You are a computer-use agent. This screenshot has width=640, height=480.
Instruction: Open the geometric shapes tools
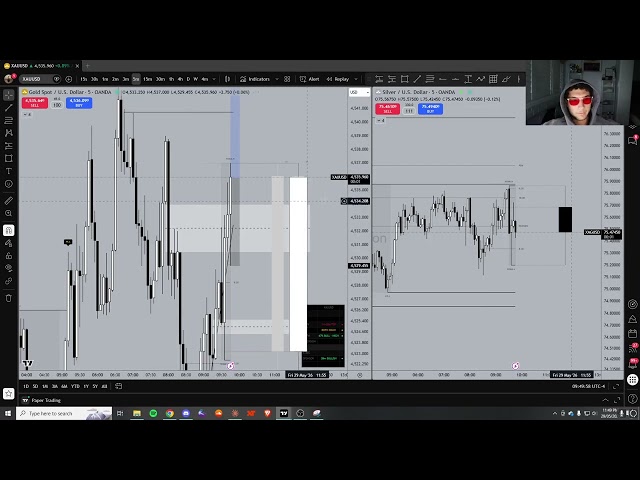click(x=9, y=158)
